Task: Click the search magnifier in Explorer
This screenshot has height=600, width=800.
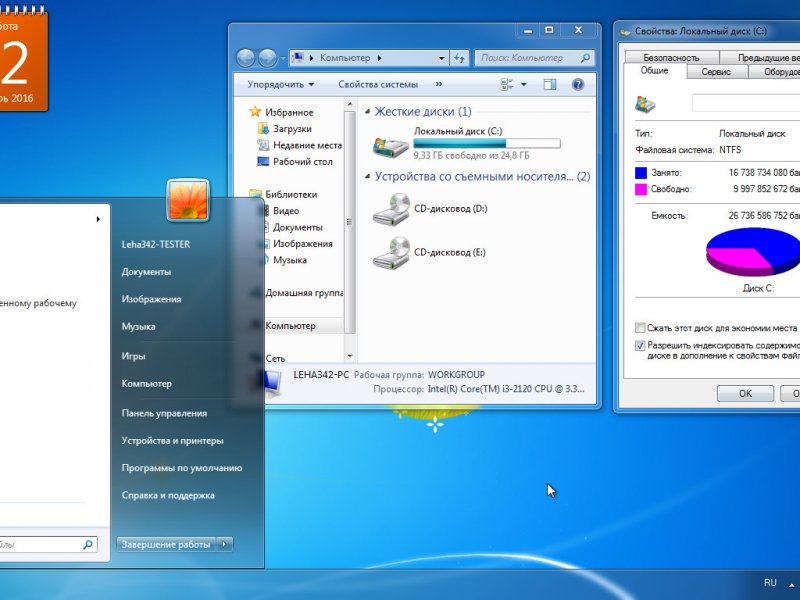Action: 585,58
